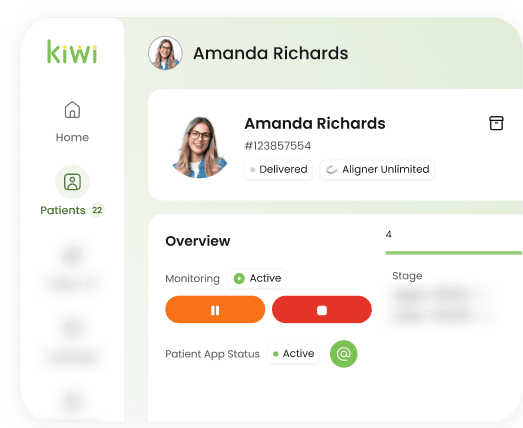Click the green @ email button
523x428 pixels.
point(344,354)
